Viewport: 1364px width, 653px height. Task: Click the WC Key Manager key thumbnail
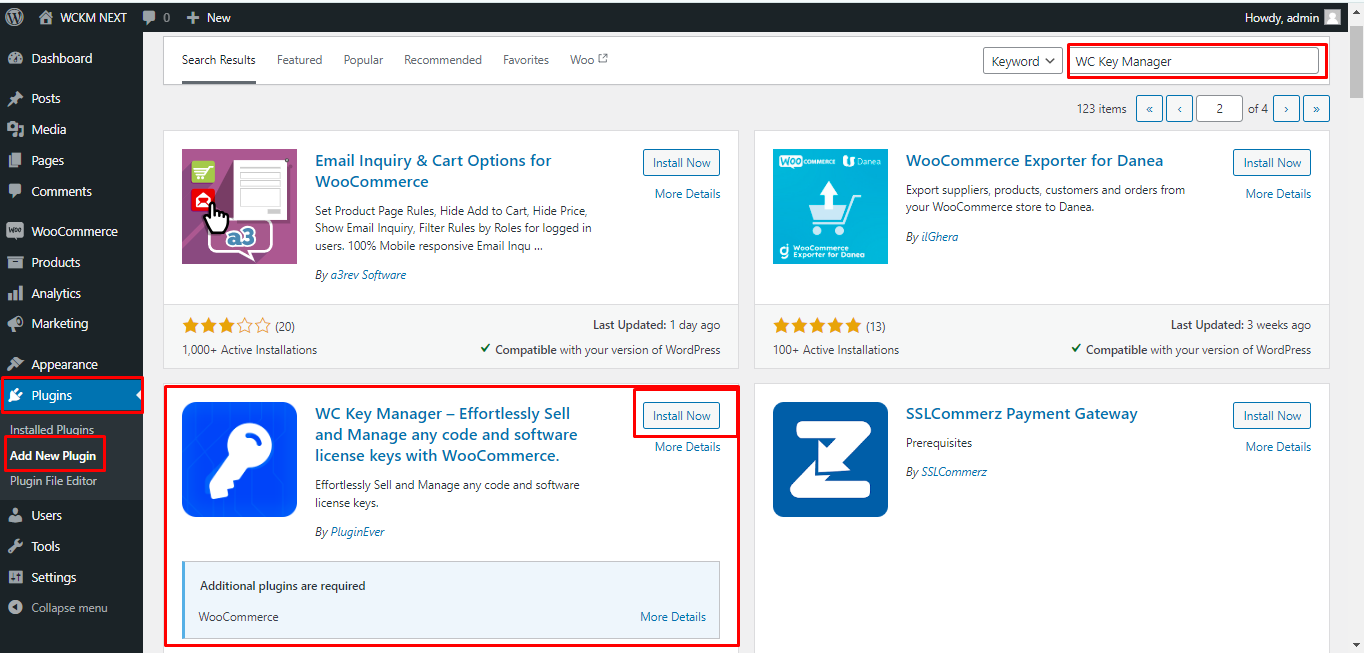click(239, 459)
